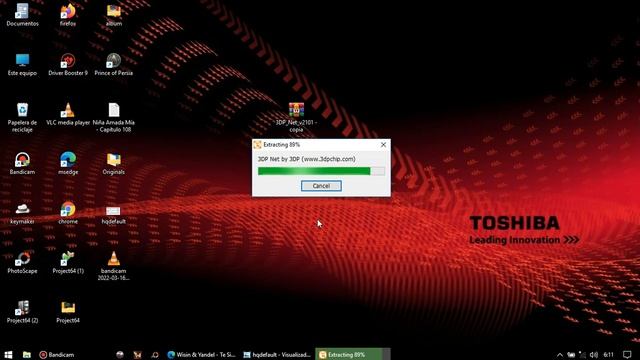640x360 pixels.
Task: Select the Documentos desktop icon
Action: click(x=22, y=15)
